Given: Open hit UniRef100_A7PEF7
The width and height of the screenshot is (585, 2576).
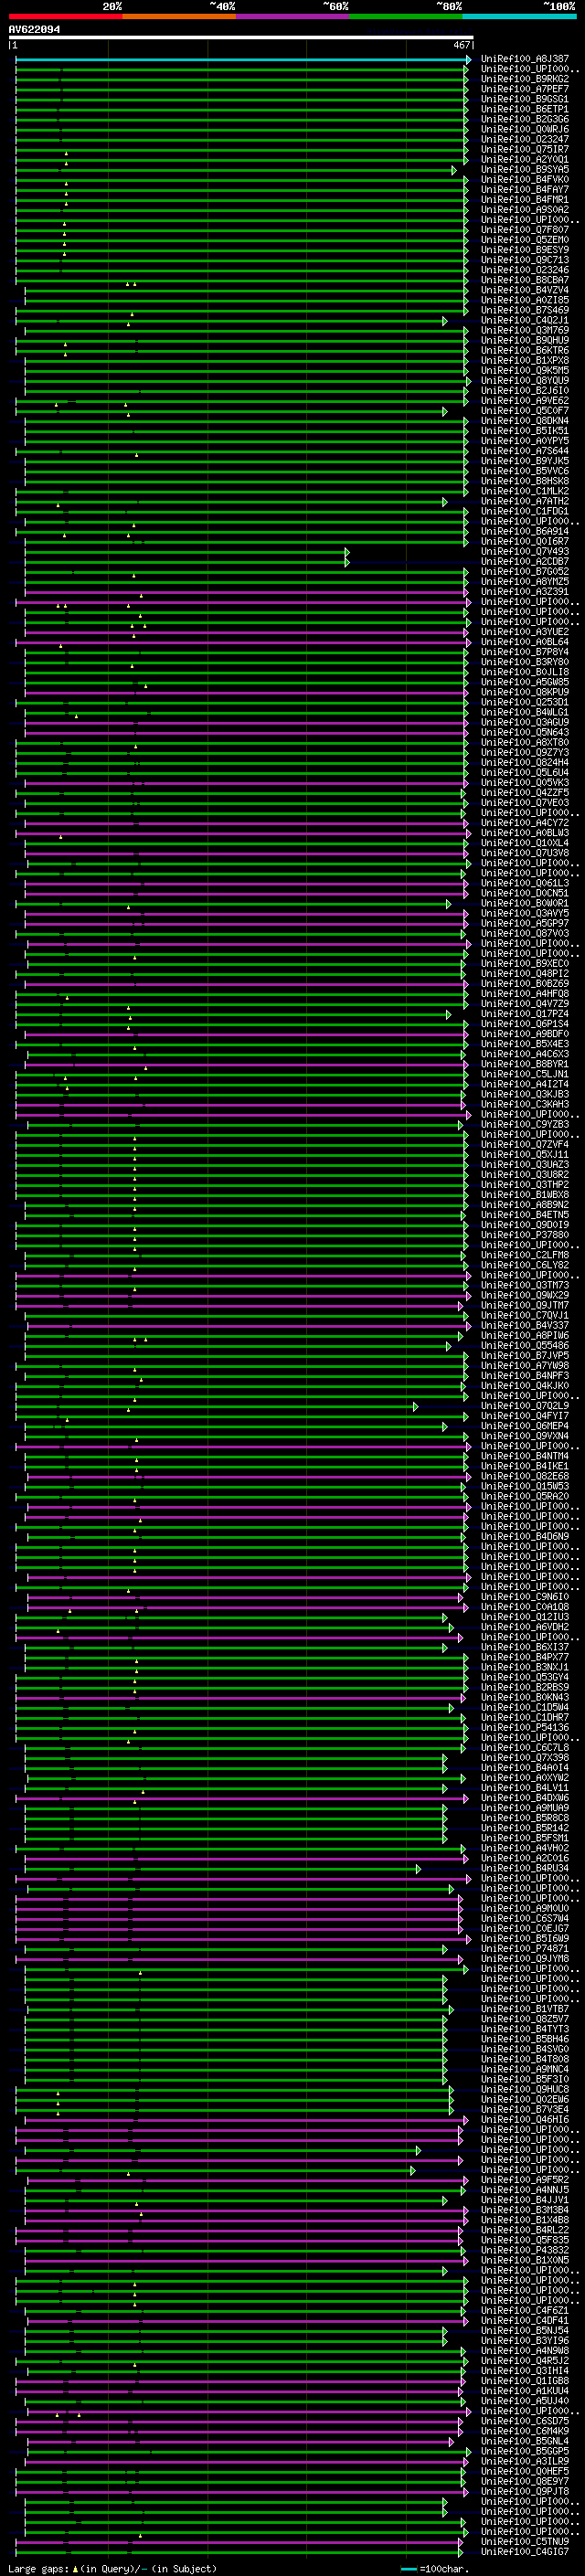Looking at the screenshot, I should pos(525,89).
